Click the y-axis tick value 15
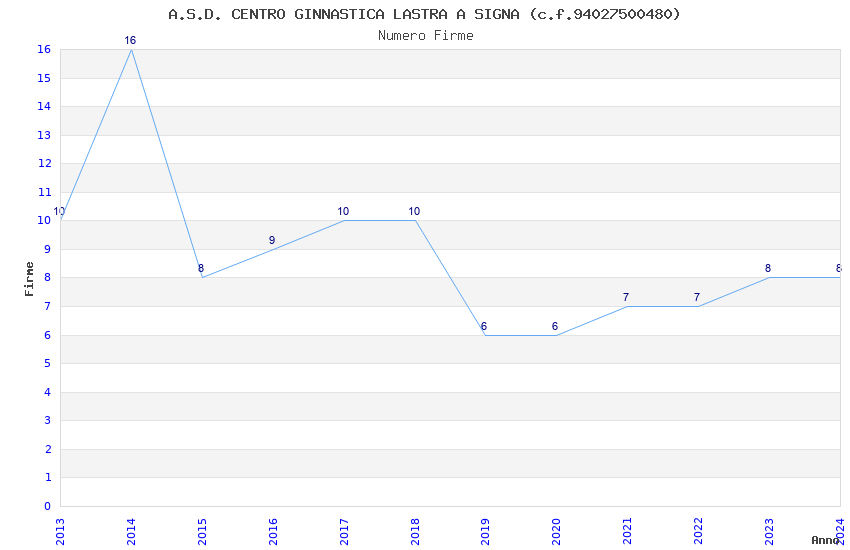The image size is (850, 550). [x=44, y=79]
